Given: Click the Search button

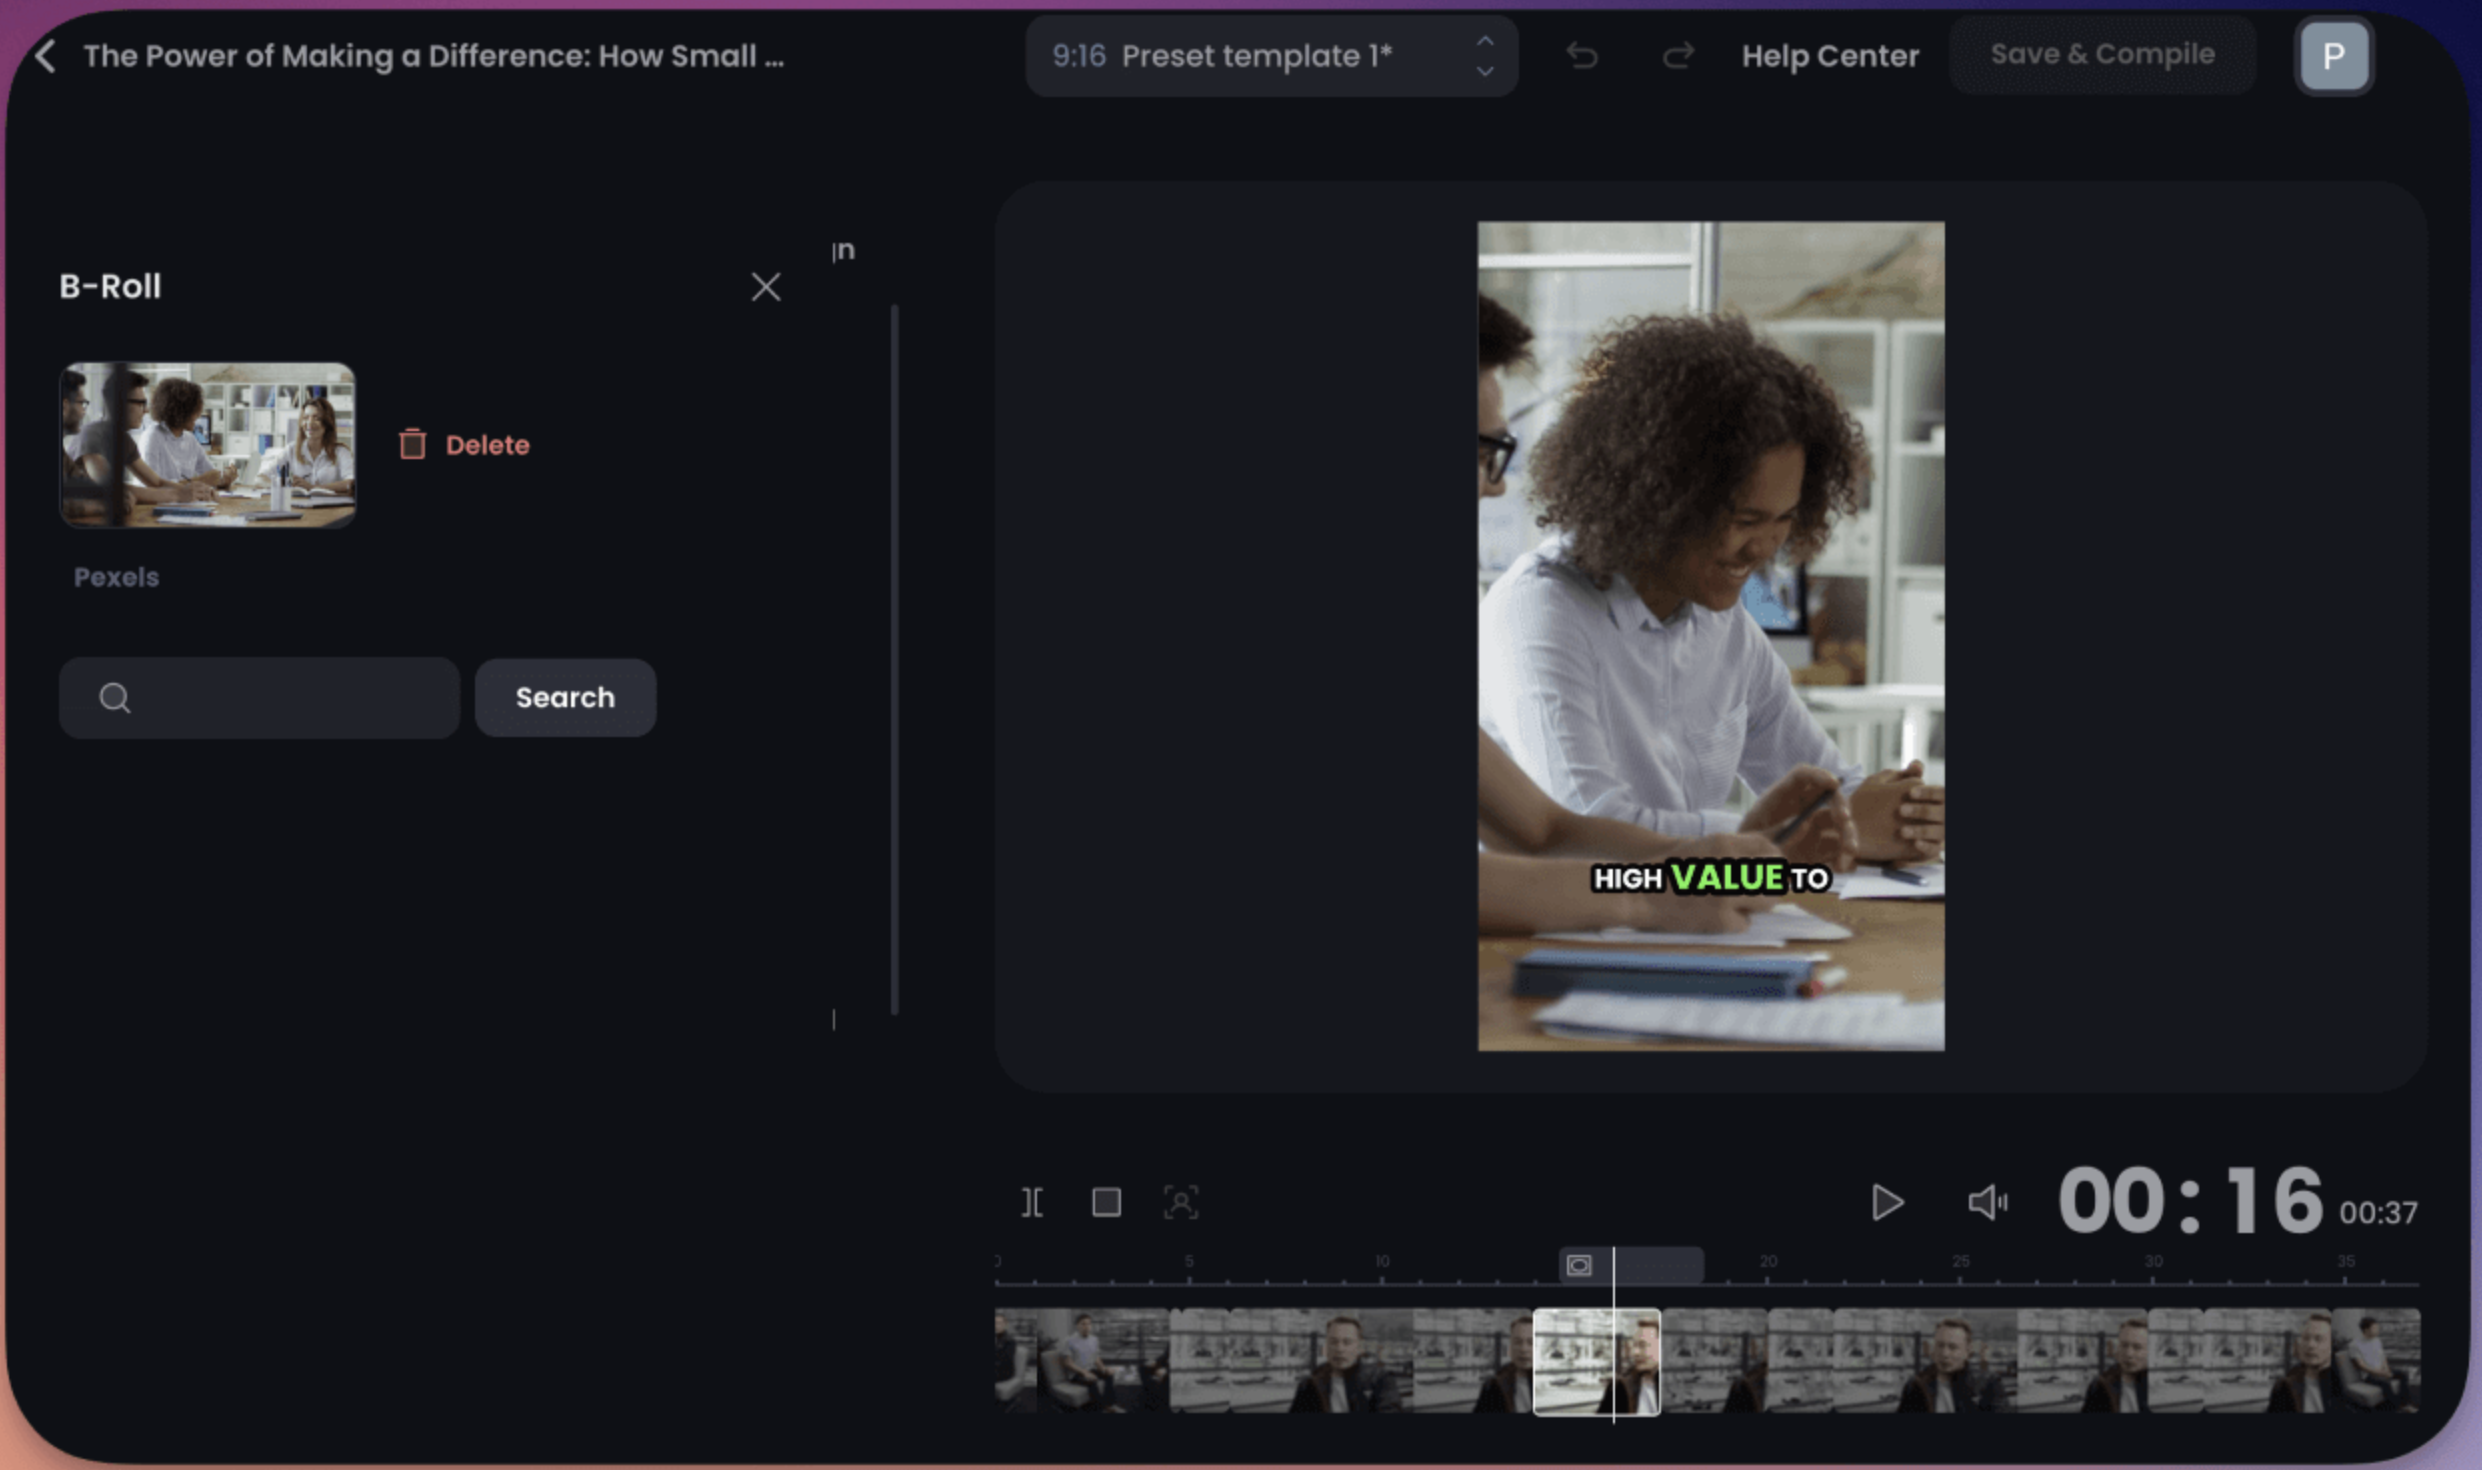Looking at the screenshot, I should (x=565, y=697).
